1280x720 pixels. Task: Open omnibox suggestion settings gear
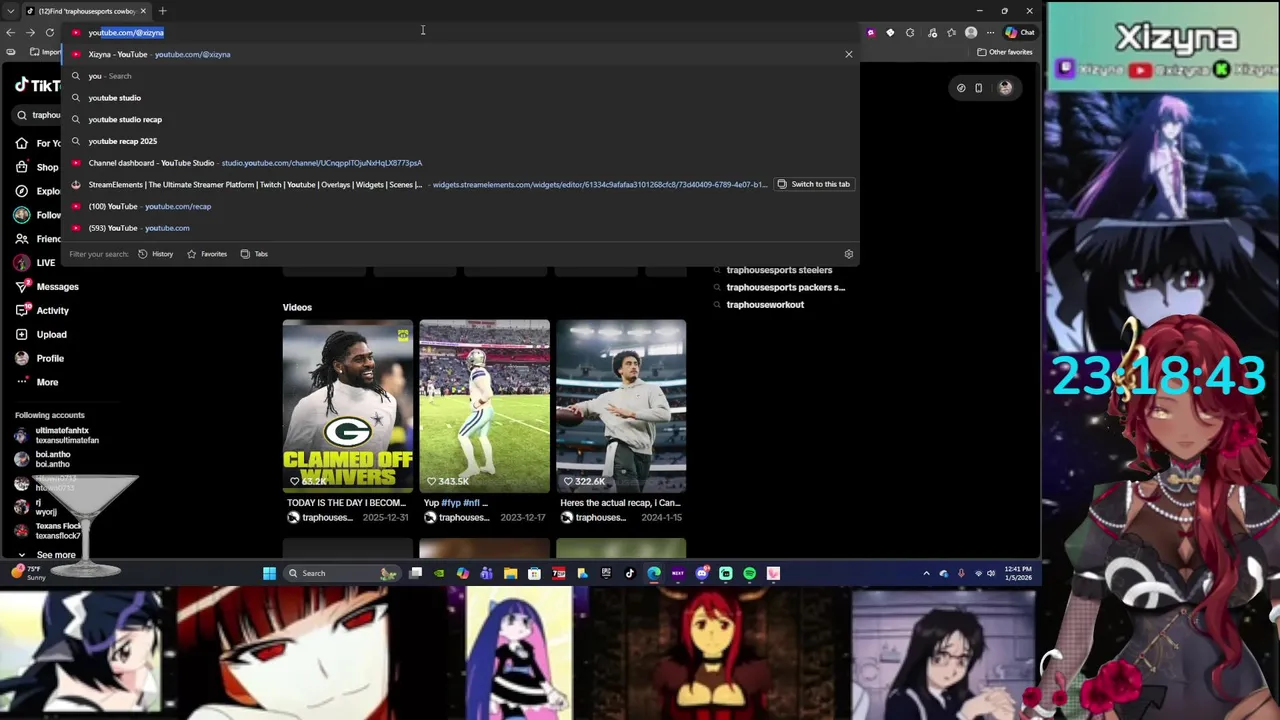tap(849, 254)
